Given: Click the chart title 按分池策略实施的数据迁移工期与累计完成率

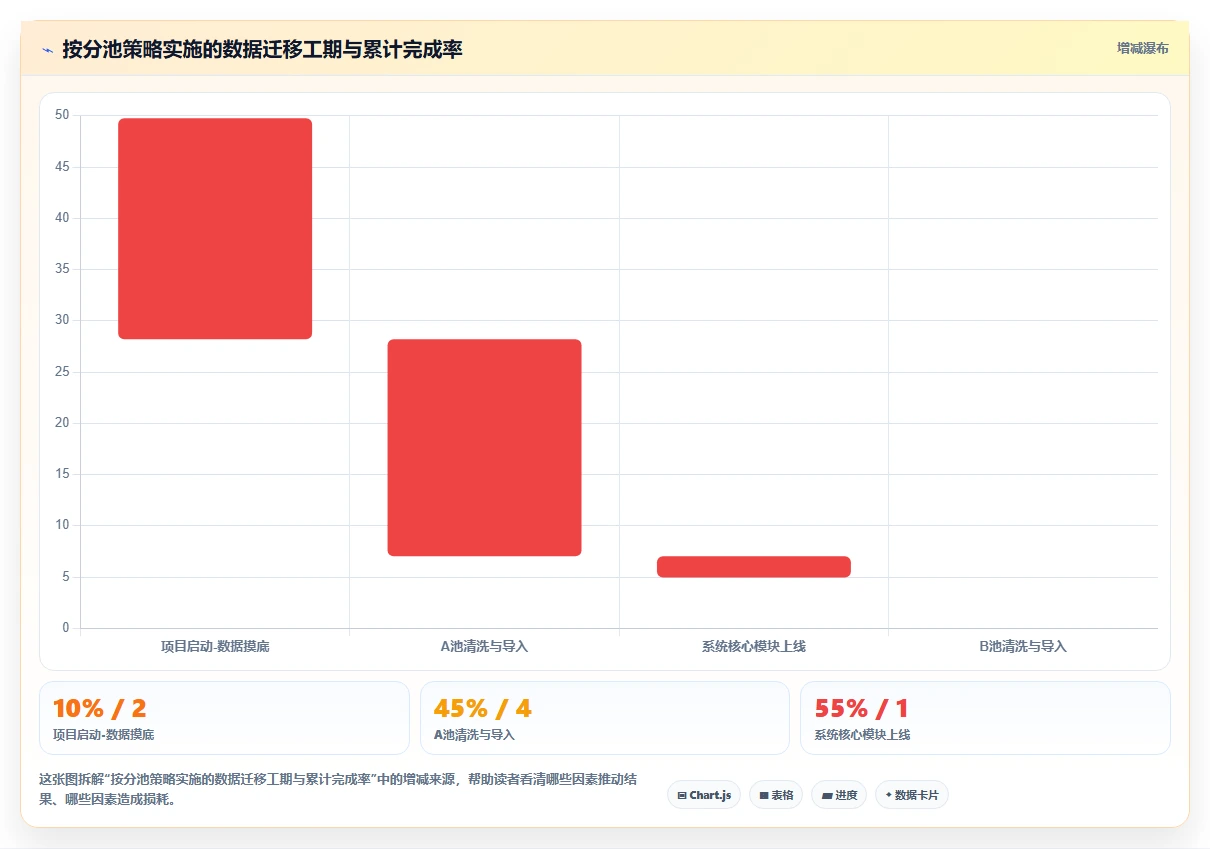Looking at the screenshot, I should [x=262, y=50].
